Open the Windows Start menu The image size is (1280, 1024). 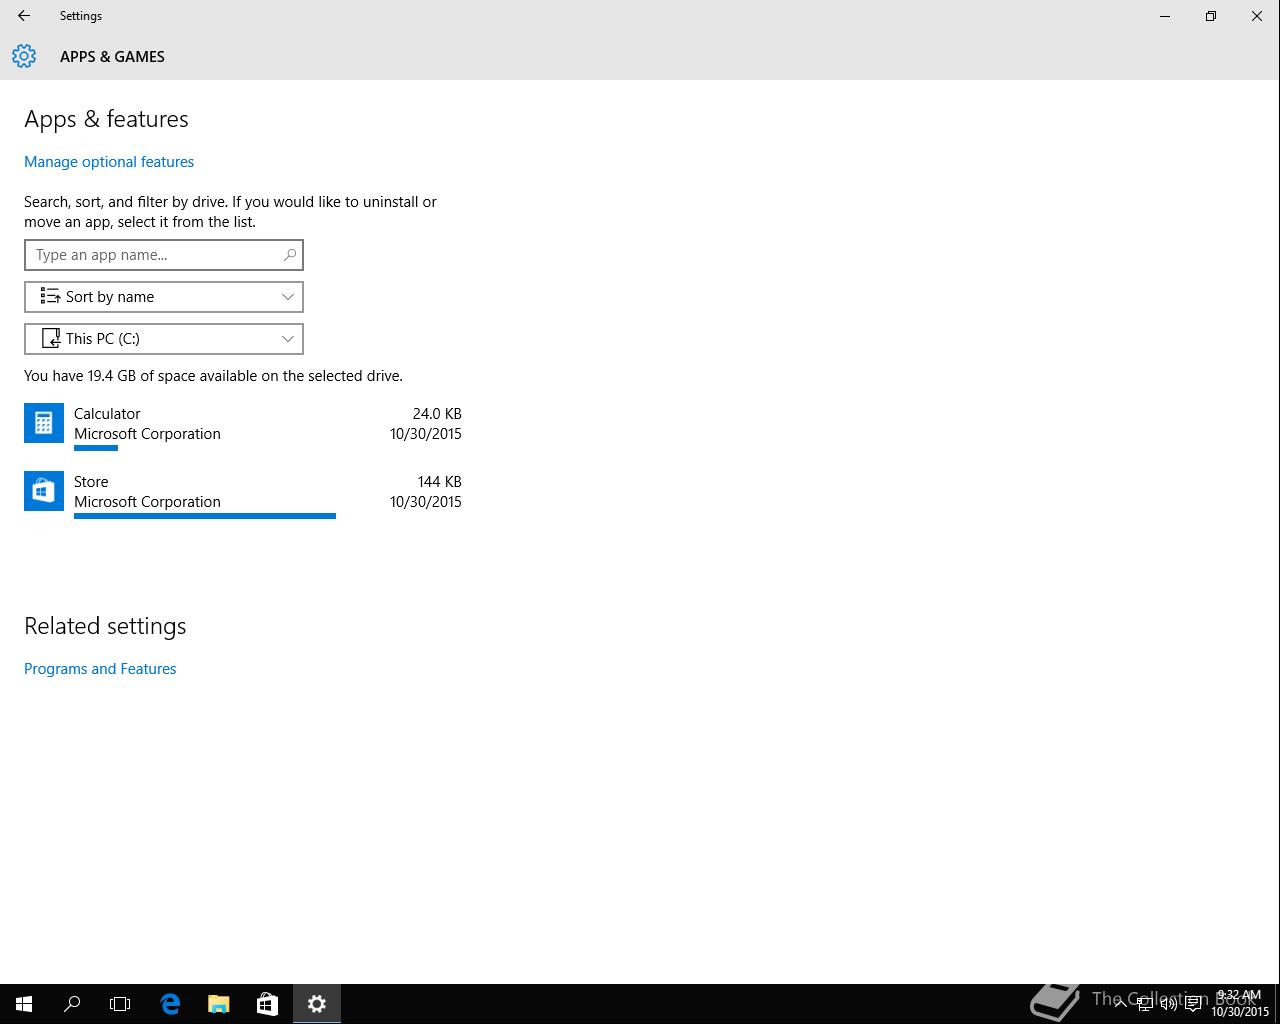24,1004
